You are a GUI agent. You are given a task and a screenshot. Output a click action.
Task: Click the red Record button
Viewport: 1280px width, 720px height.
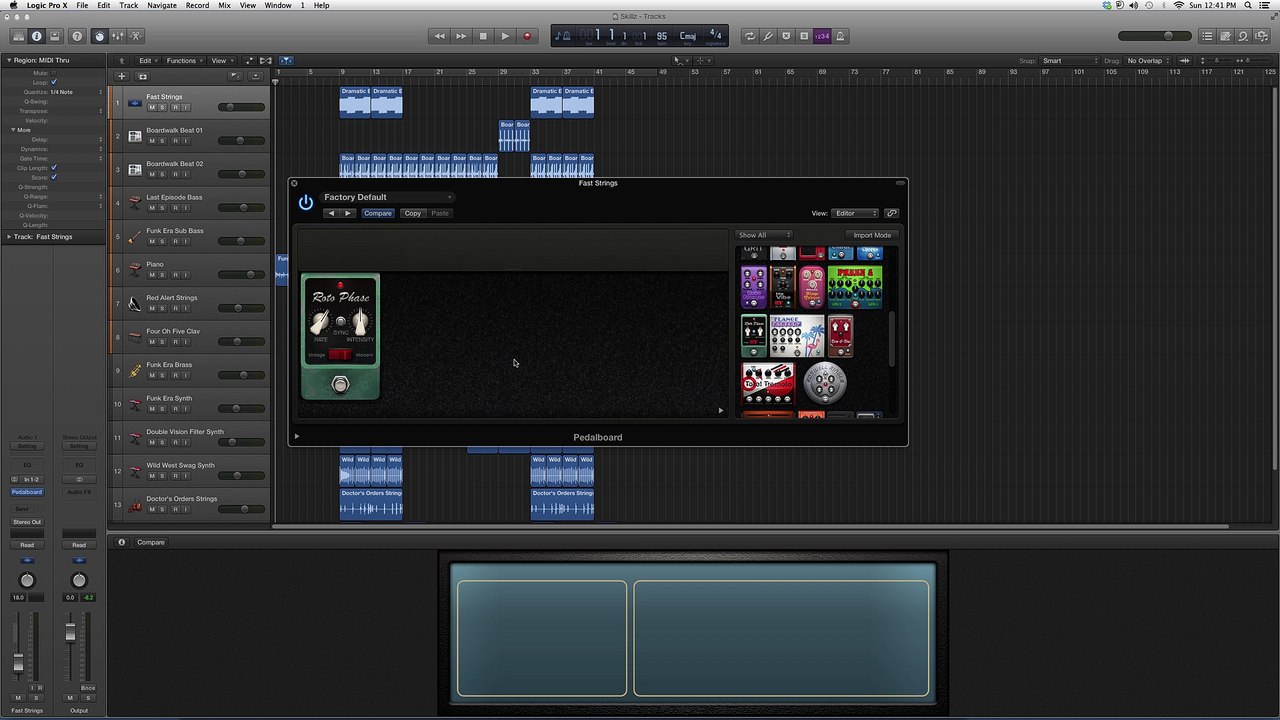coord(527,36)
